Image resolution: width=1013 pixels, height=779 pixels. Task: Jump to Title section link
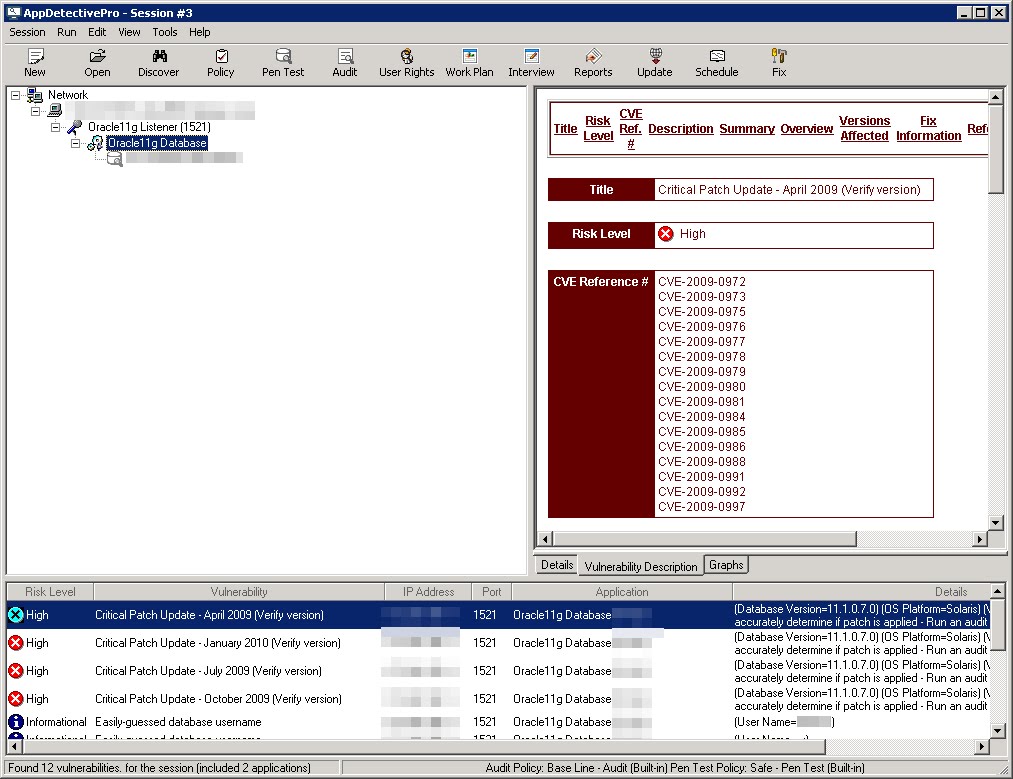[565, 129]
